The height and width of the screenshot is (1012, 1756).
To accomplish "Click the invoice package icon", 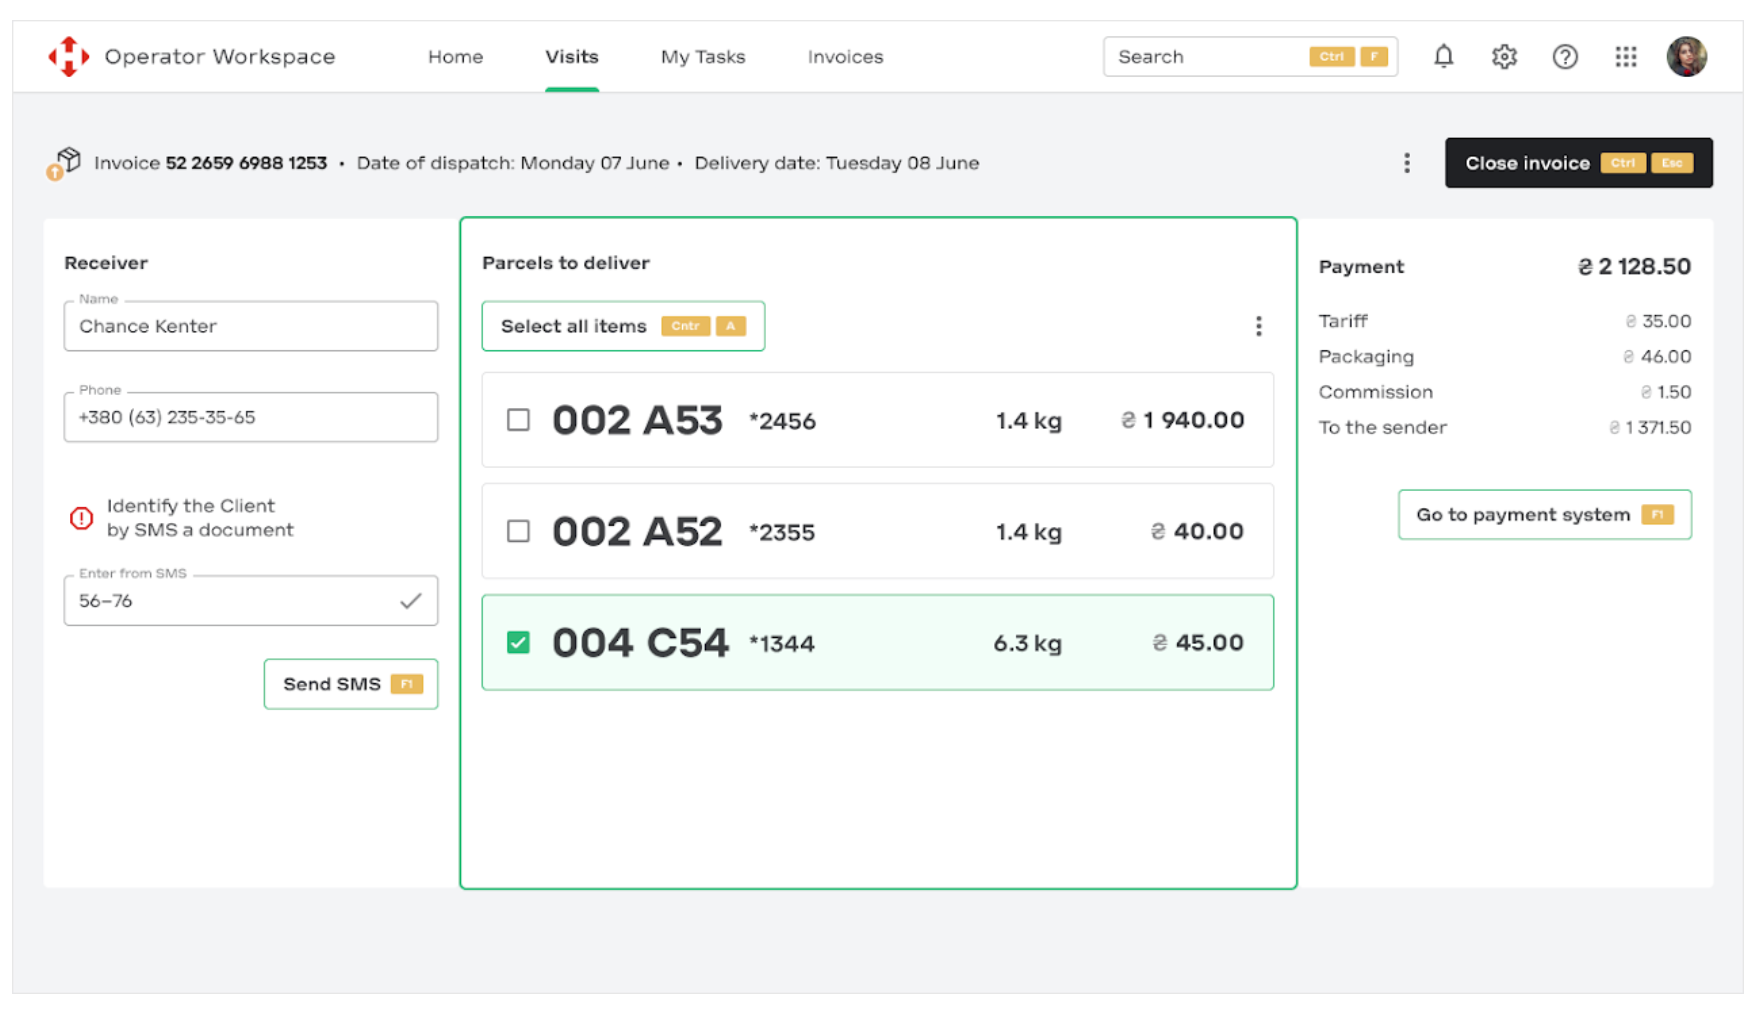I will [64, 163].
